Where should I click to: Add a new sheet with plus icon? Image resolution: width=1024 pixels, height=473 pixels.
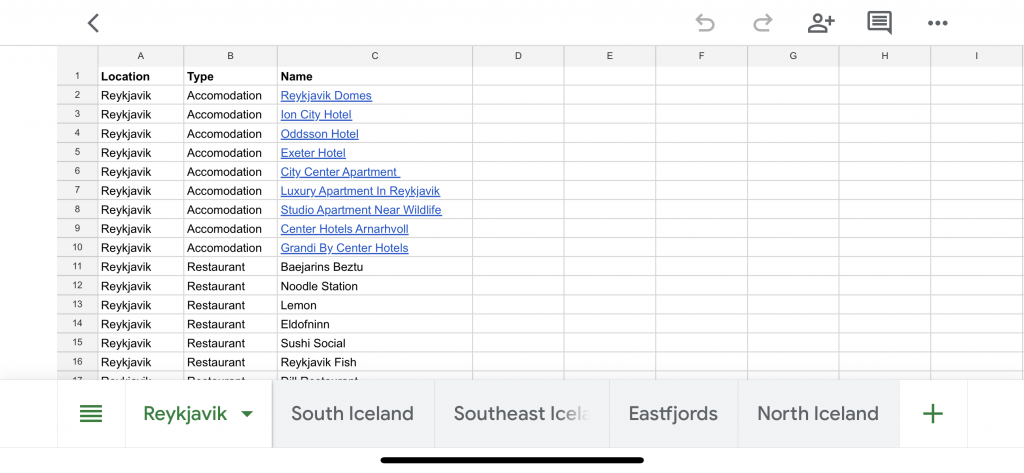click(x=933, y=414)
